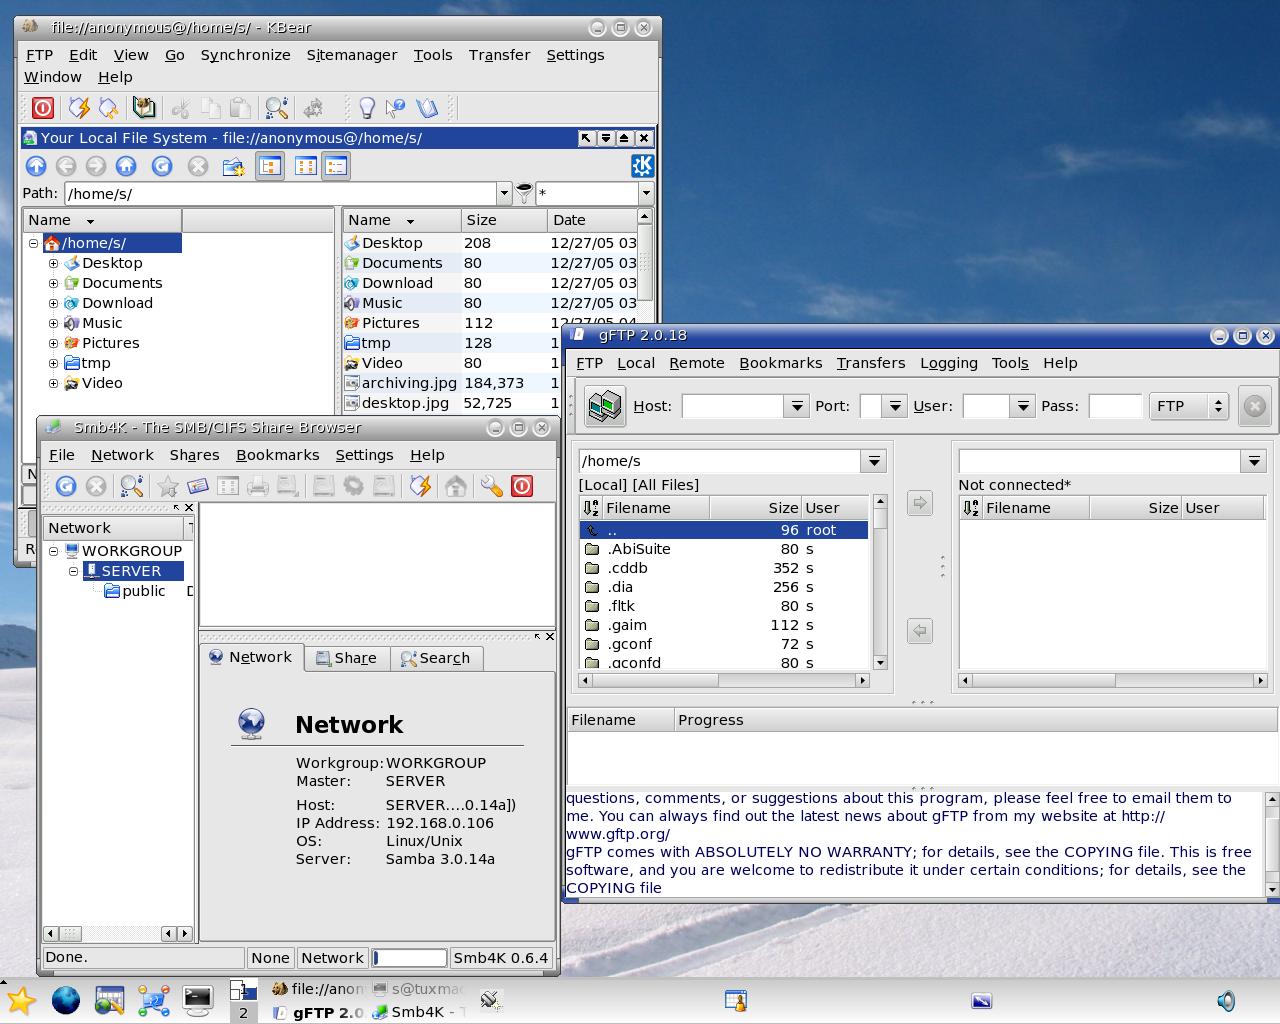Click the gFTP connect computers icon

click(605, 405)
